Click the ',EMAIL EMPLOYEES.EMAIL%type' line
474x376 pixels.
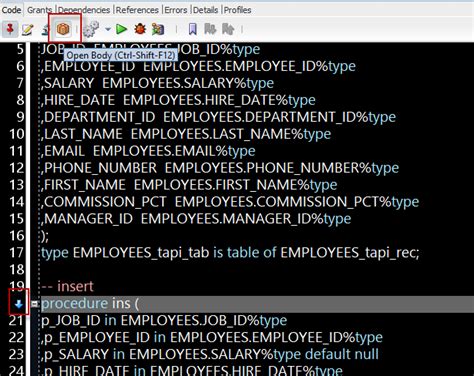(x=148, y=151)
